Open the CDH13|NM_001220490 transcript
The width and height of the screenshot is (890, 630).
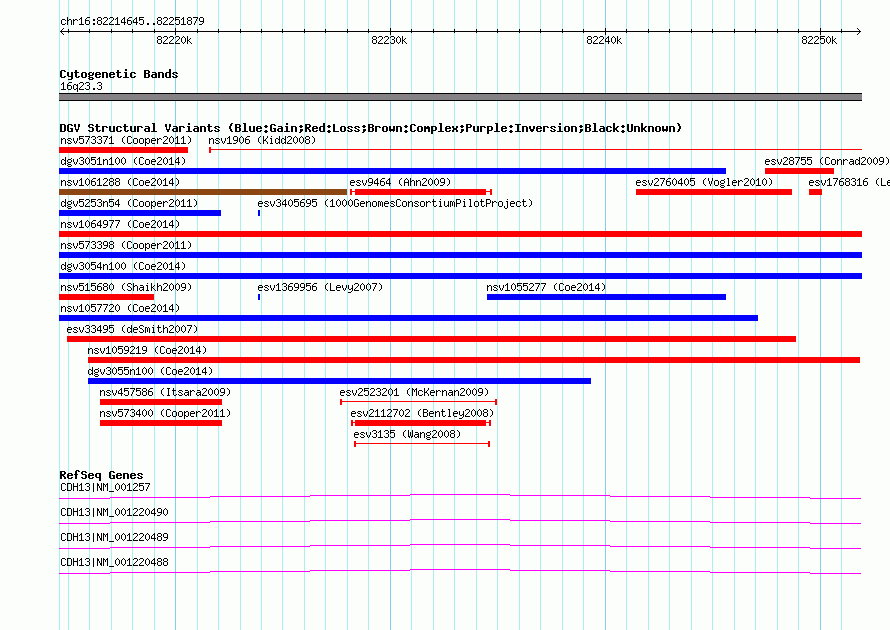point(460,522)
